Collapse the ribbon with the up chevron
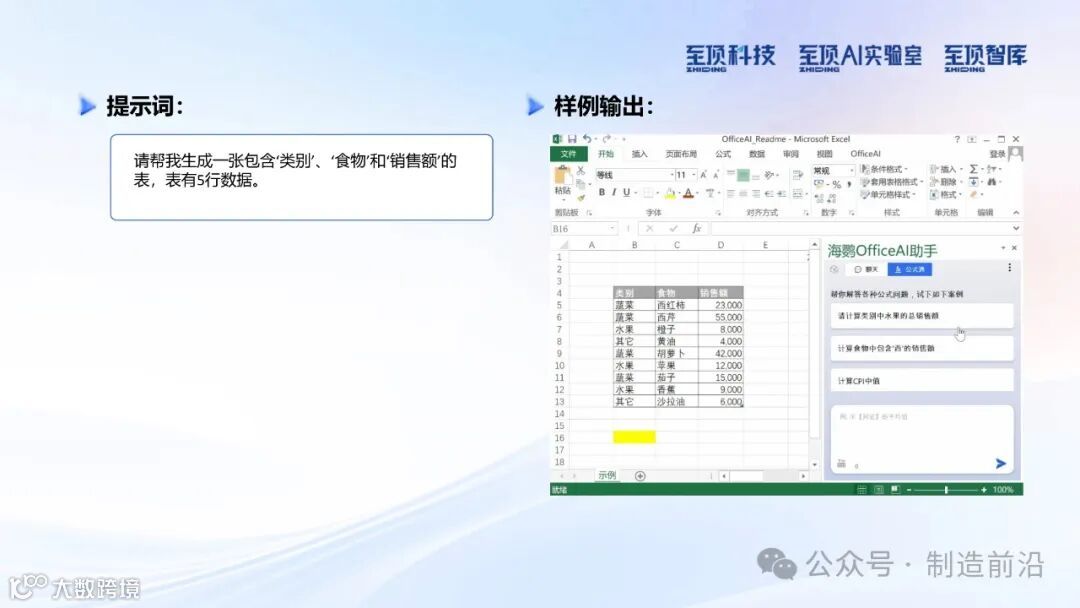The height and width of the screenshot is (608, 1080). click(1016, 212)
